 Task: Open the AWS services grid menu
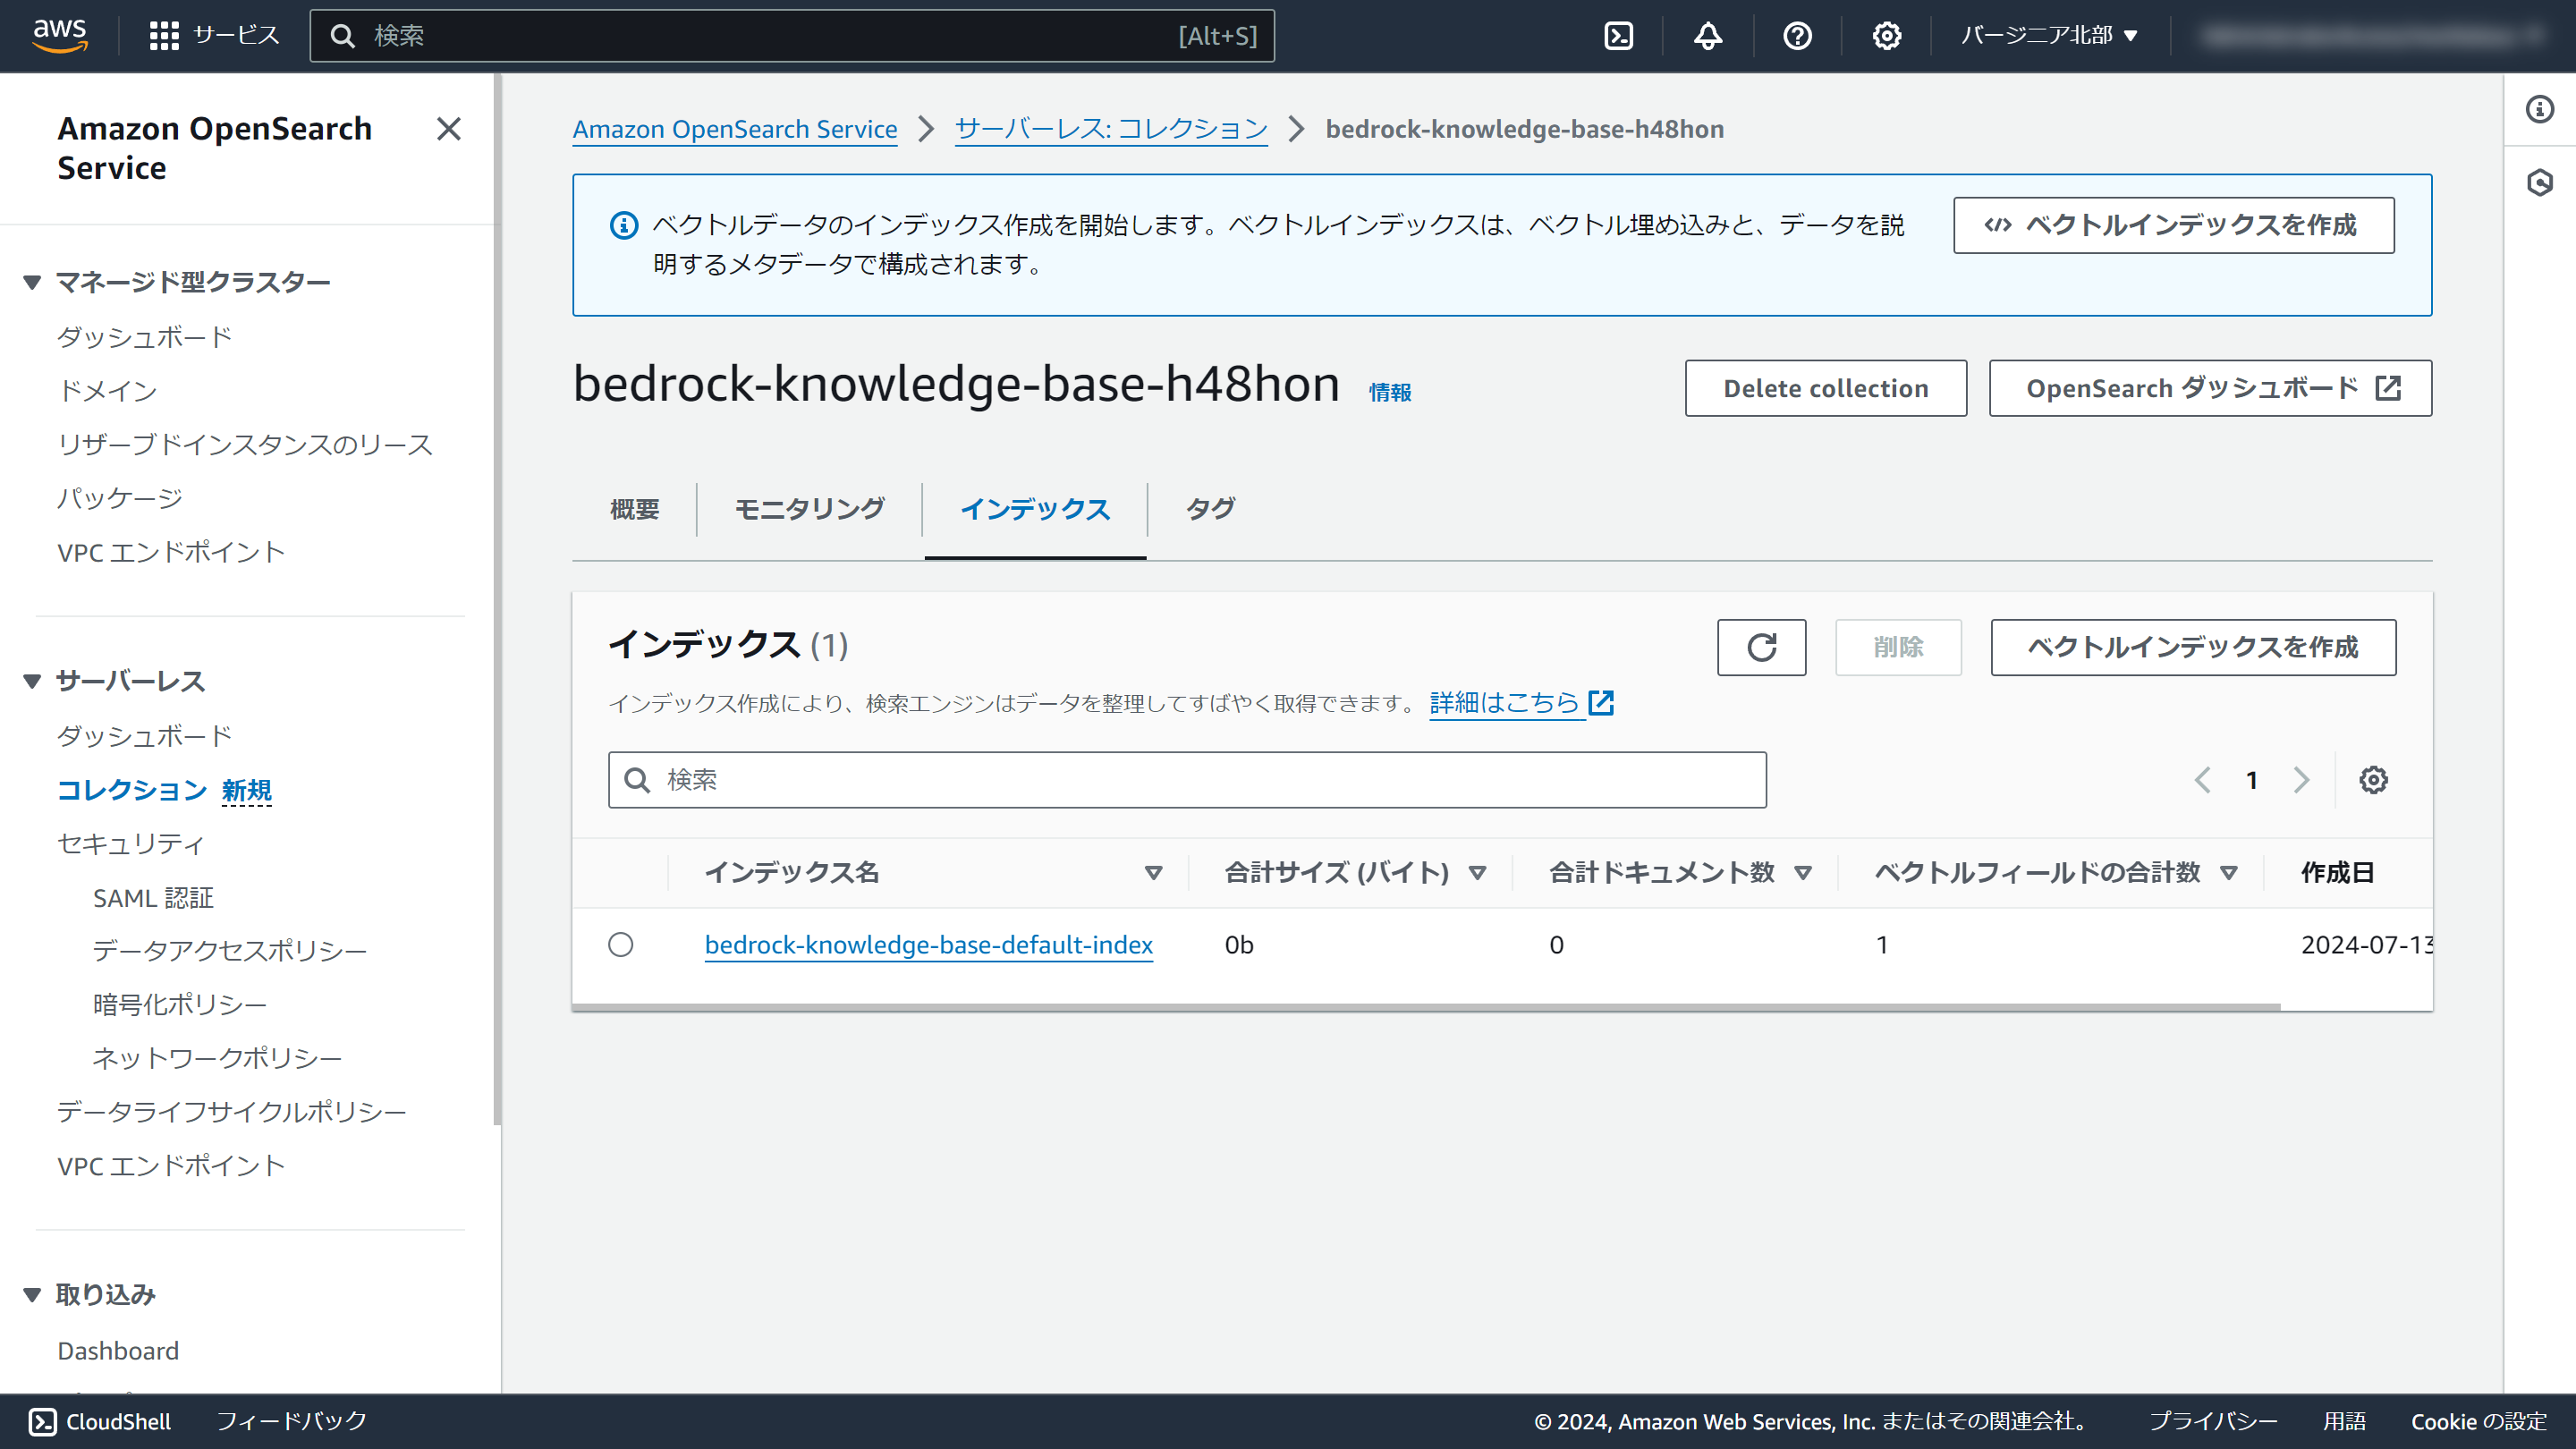pyautogui.click(x=164, y=36)
